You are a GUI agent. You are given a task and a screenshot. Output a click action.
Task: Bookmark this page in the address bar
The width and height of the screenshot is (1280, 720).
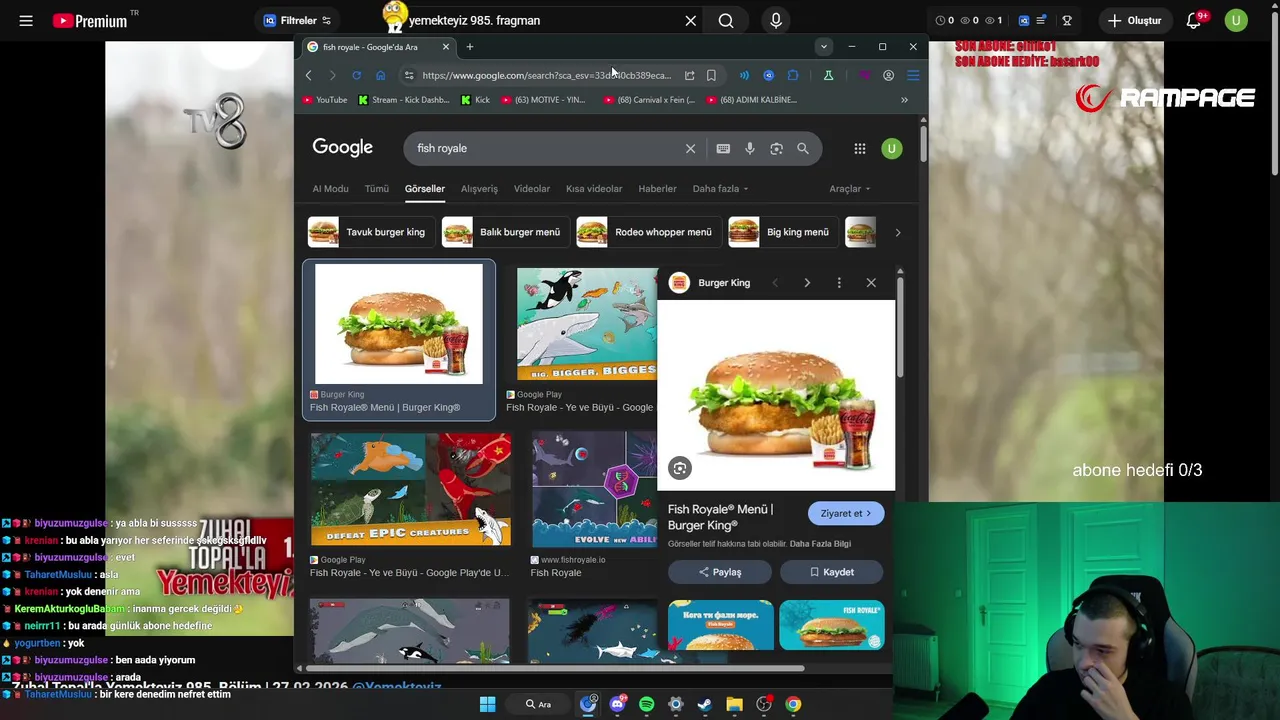[x=711, y=75]
